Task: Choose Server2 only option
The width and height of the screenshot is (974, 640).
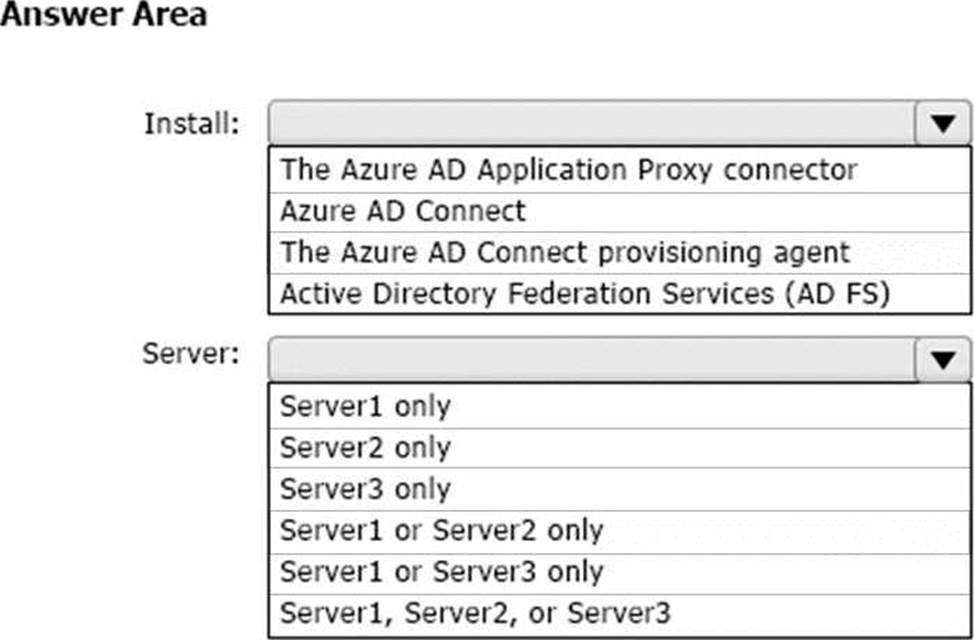Action: coord(619,448)
